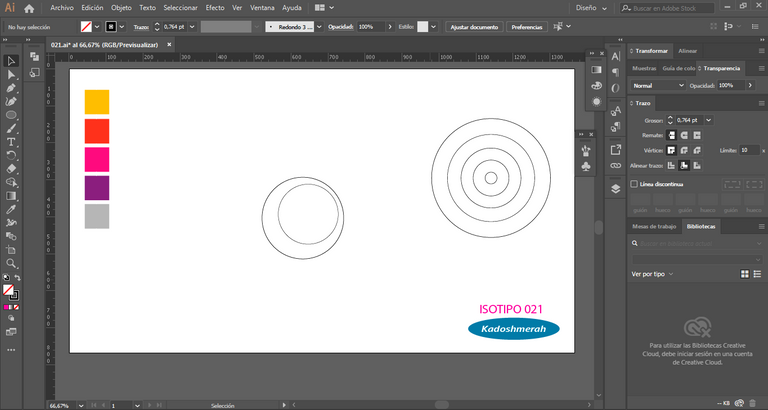This screenshot has height=410, width=768.
Task: Click the Buscar en Adobe Stock field
Action: tap(667, 8)
